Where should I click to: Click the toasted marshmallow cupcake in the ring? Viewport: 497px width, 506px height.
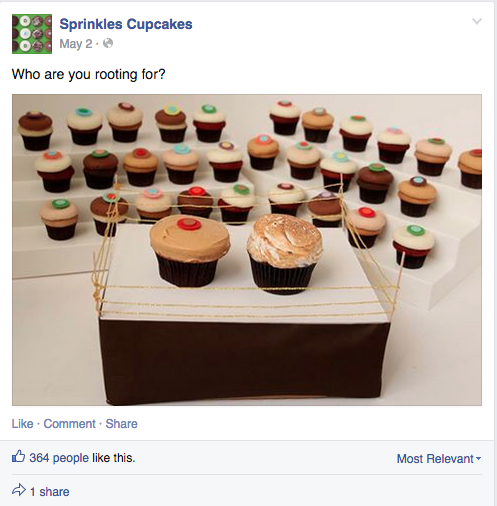pos(284,254)
